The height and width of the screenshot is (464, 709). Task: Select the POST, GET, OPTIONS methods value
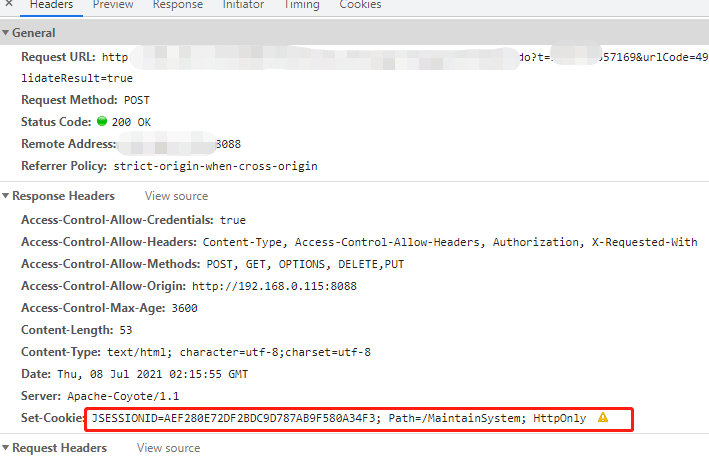point(305,264)
